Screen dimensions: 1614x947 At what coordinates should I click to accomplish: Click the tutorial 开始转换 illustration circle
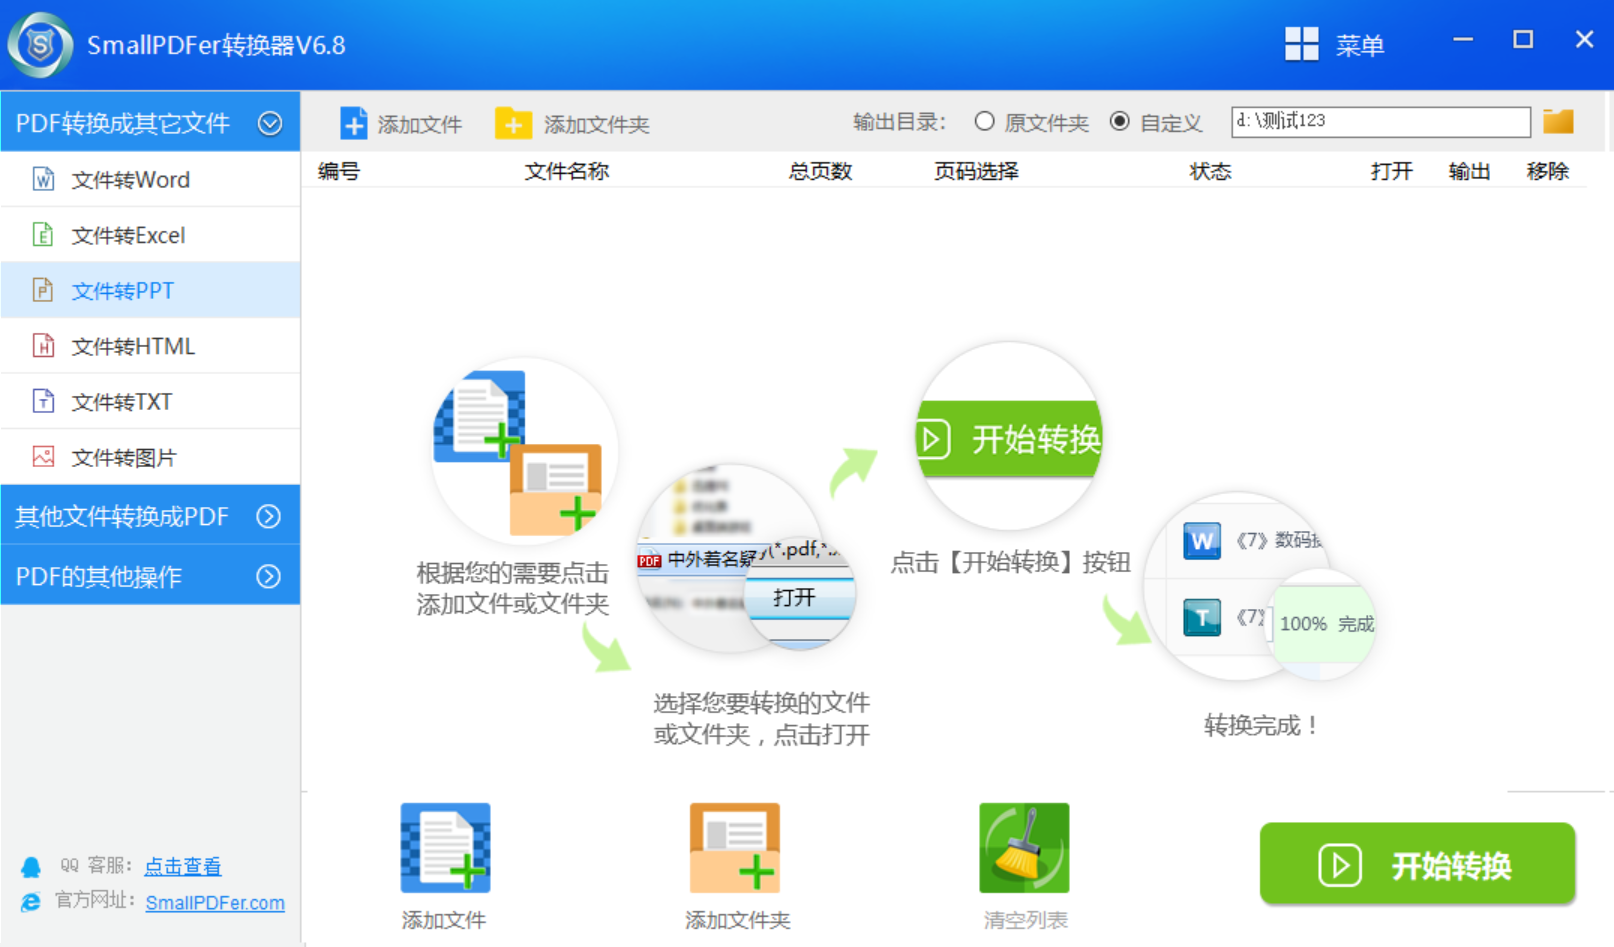[x=1009, y=436]
